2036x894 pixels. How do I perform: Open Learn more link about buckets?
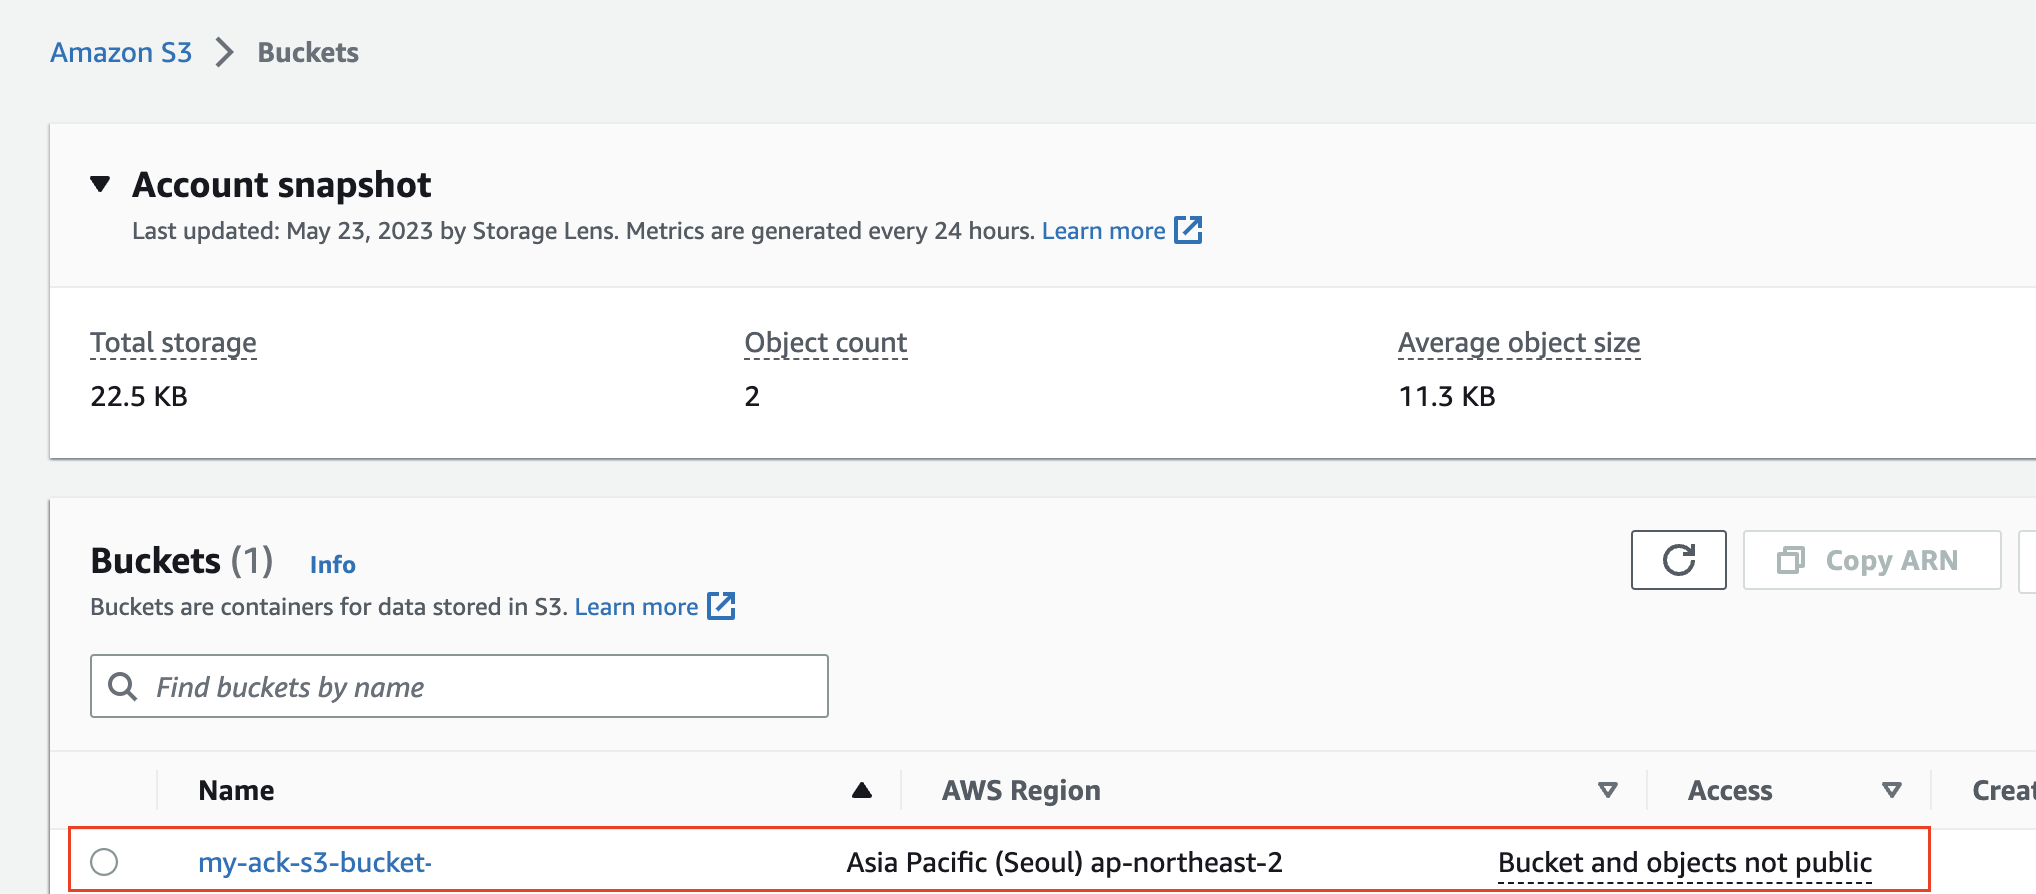[x=636, y=607]
